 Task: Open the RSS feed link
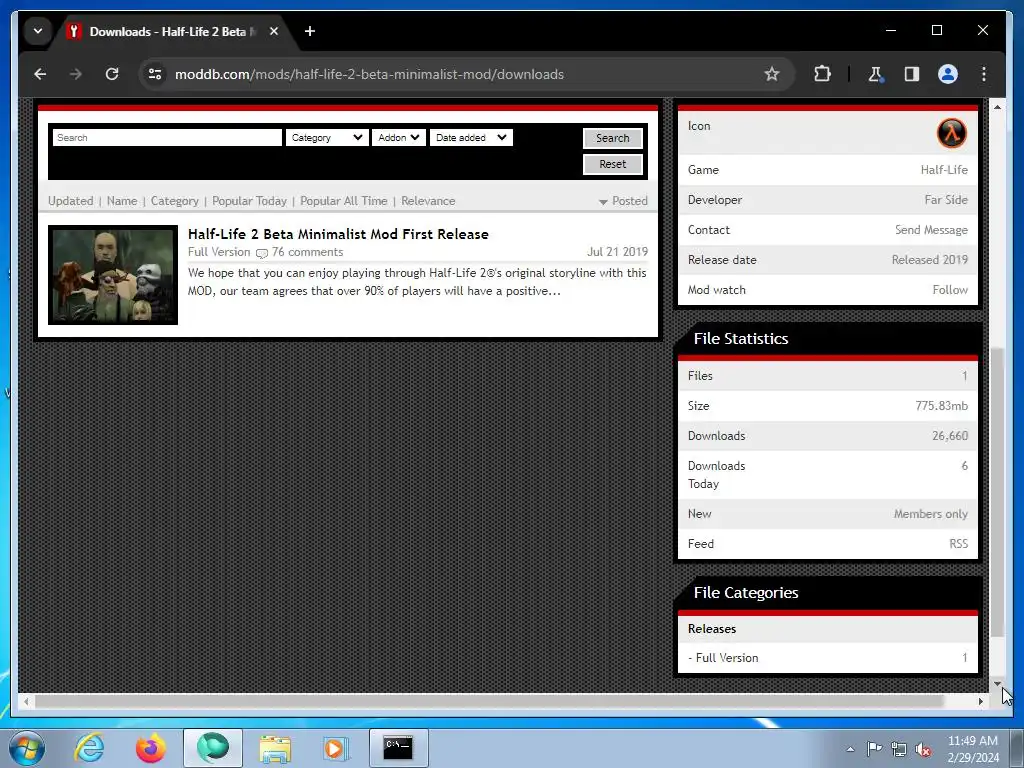(x=959, y=544)
